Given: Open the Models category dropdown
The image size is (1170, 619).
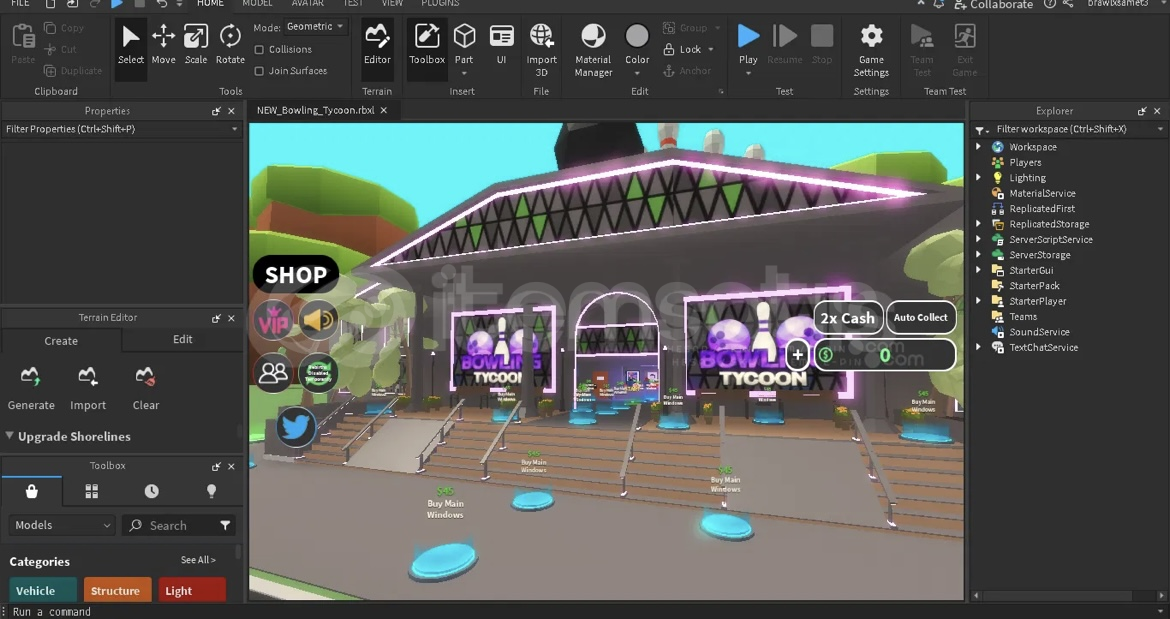Looking at the screenshot, I should tap(62, 526).
